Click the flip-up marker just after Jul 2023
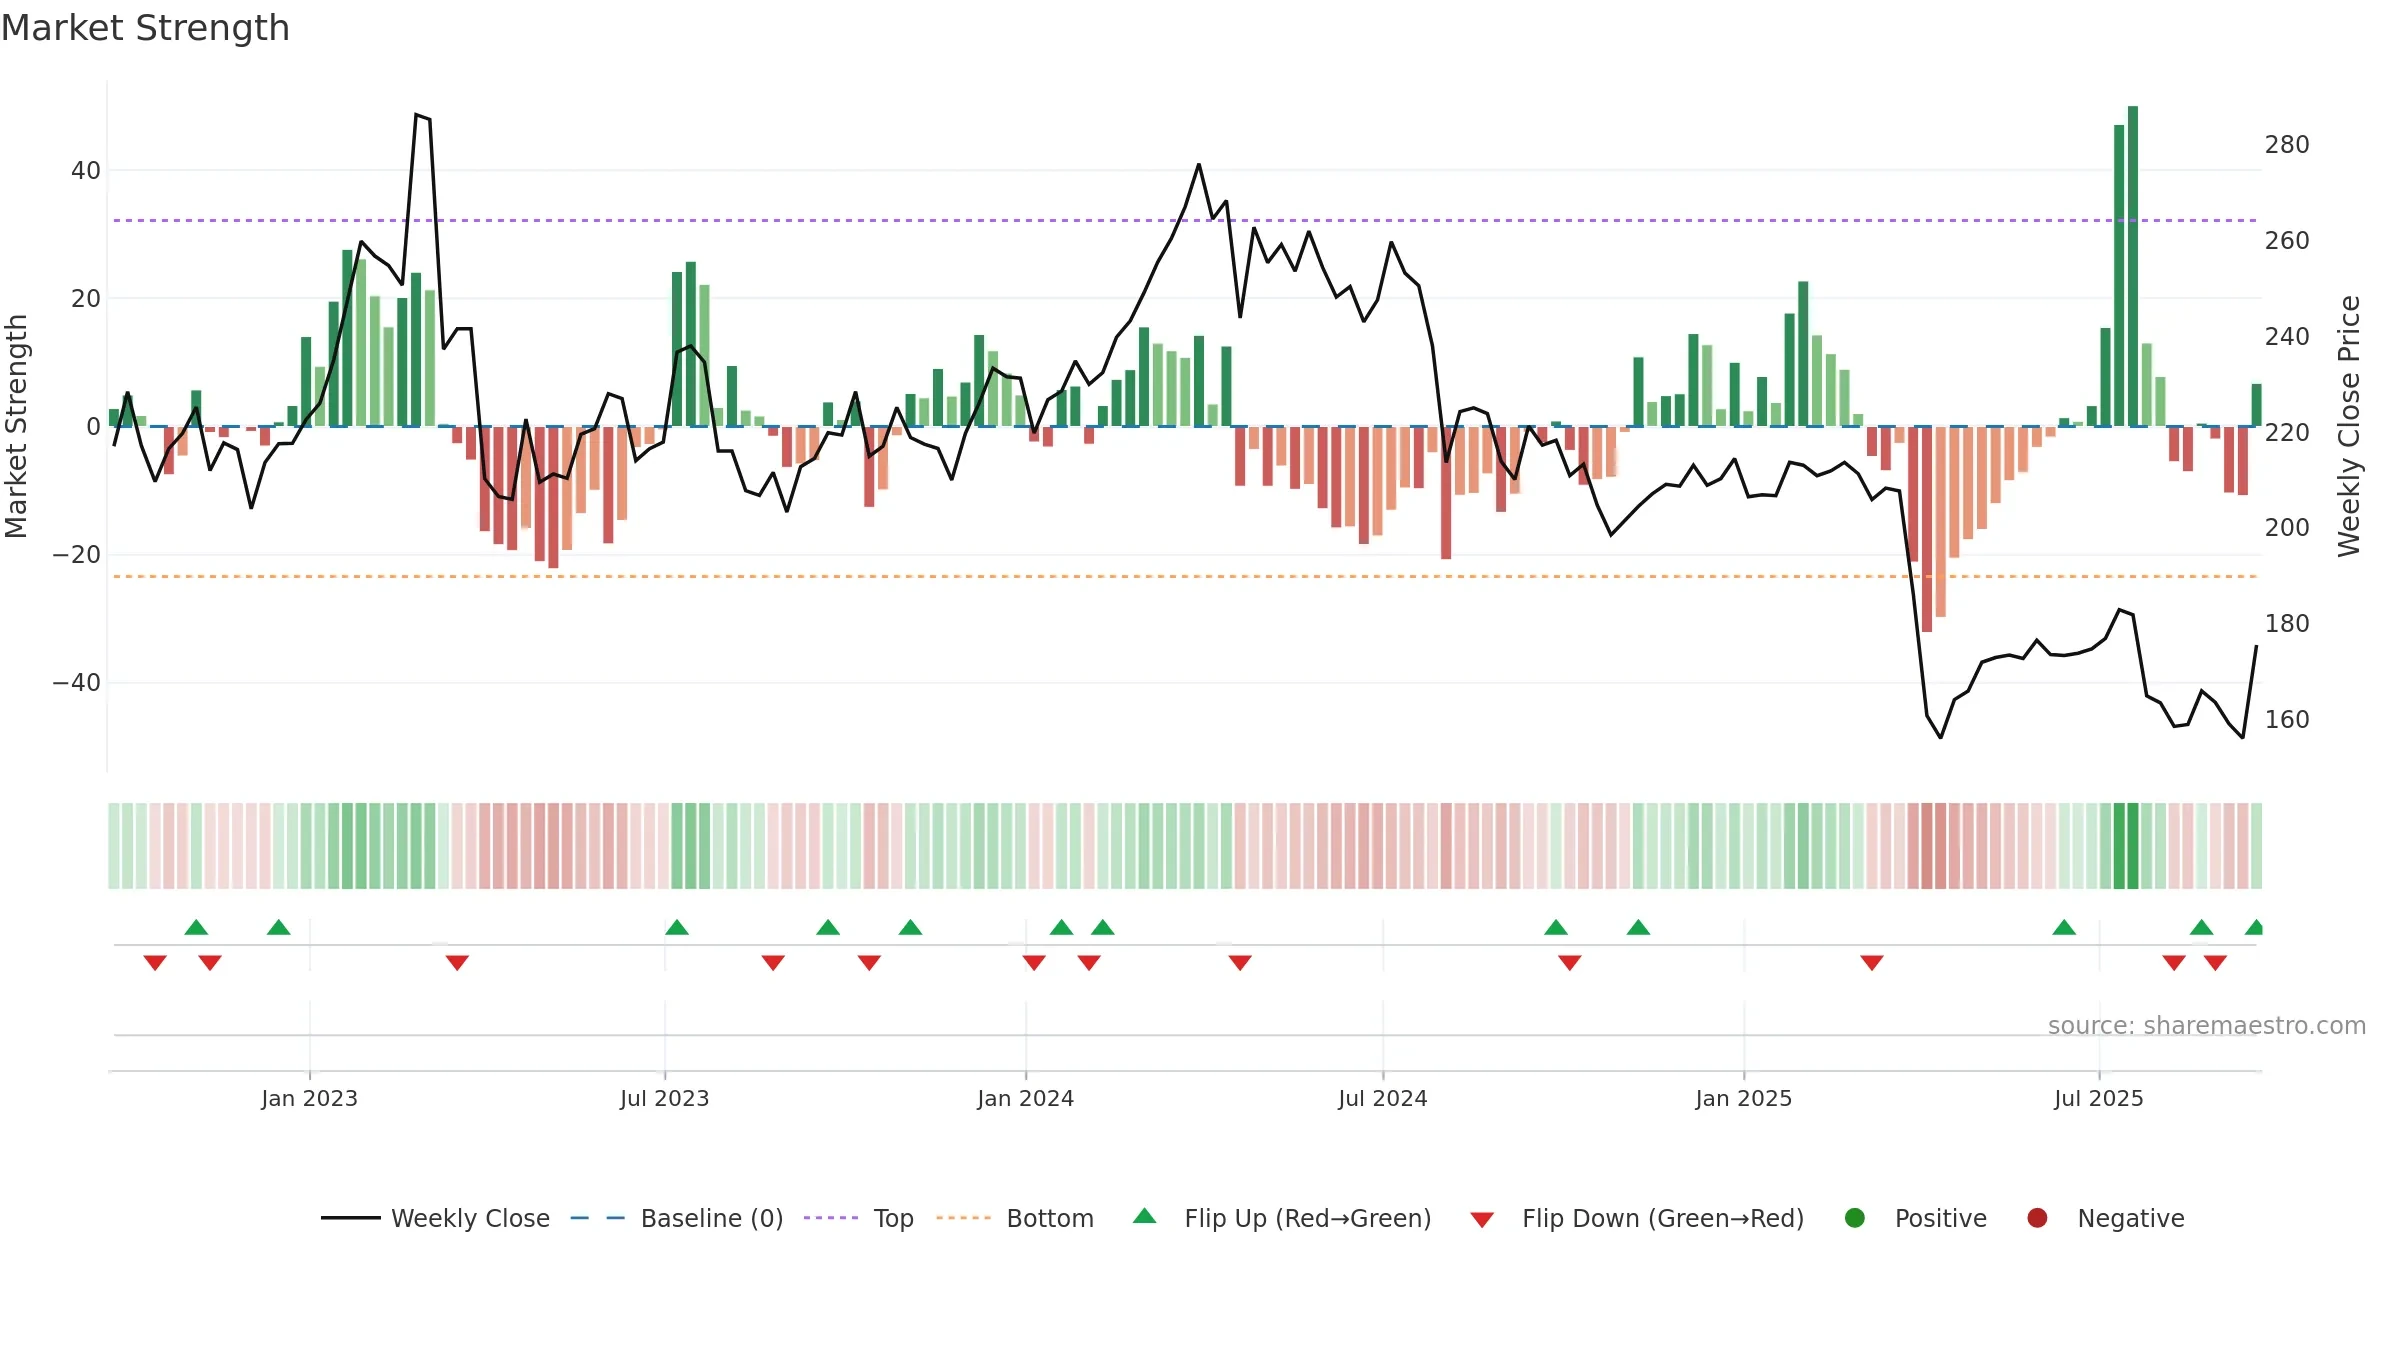Screen dimensions: 2400x1350 (x=677, y=927)
